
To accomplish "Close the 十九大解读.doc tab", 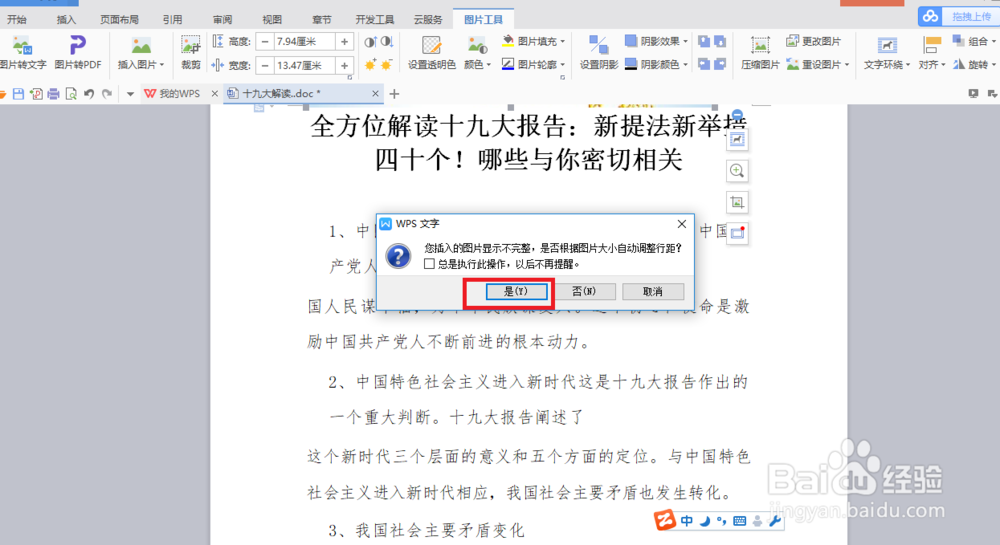I will (376, 94).
